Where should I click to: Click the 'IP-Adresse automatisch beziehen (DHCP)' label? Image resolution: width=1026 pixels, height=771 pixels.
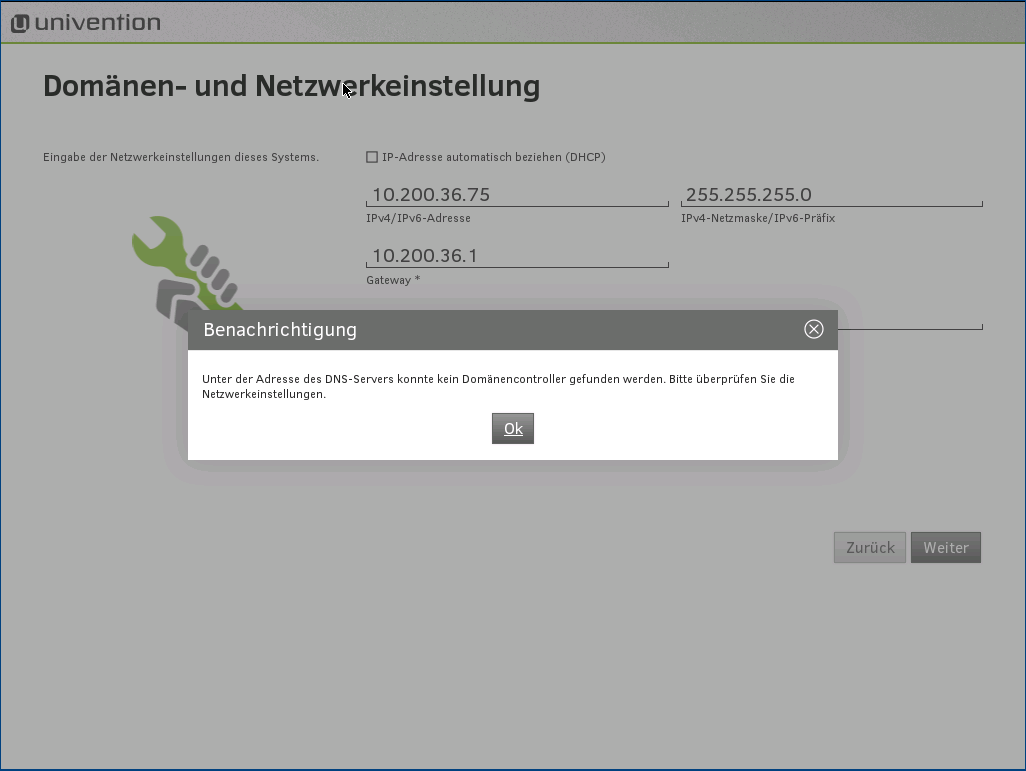pyautogui.click(x=493, y=157)
